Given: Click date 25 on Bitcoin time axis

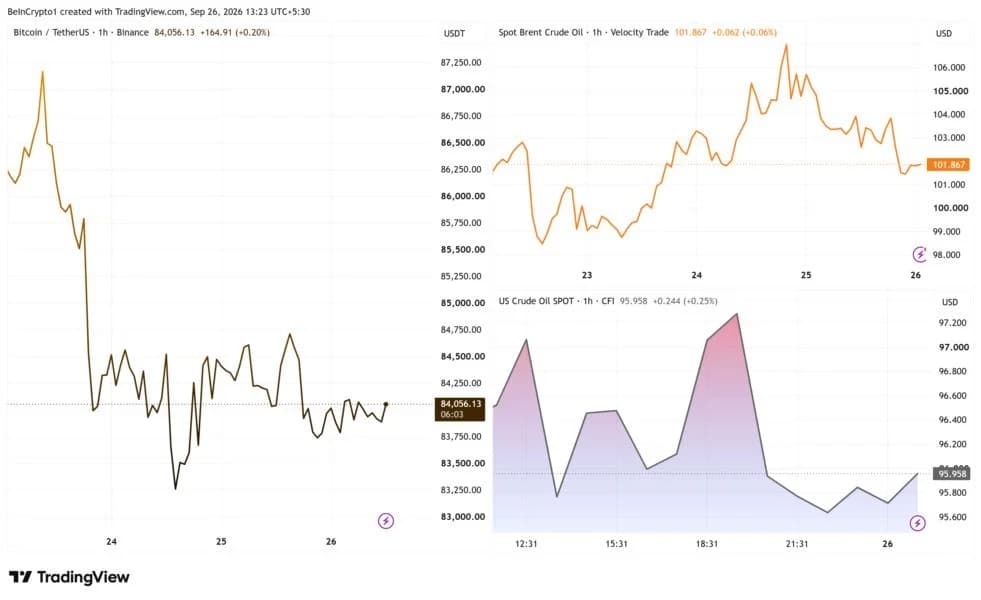Looking at the screenshot, I should (x=221, y=541).
